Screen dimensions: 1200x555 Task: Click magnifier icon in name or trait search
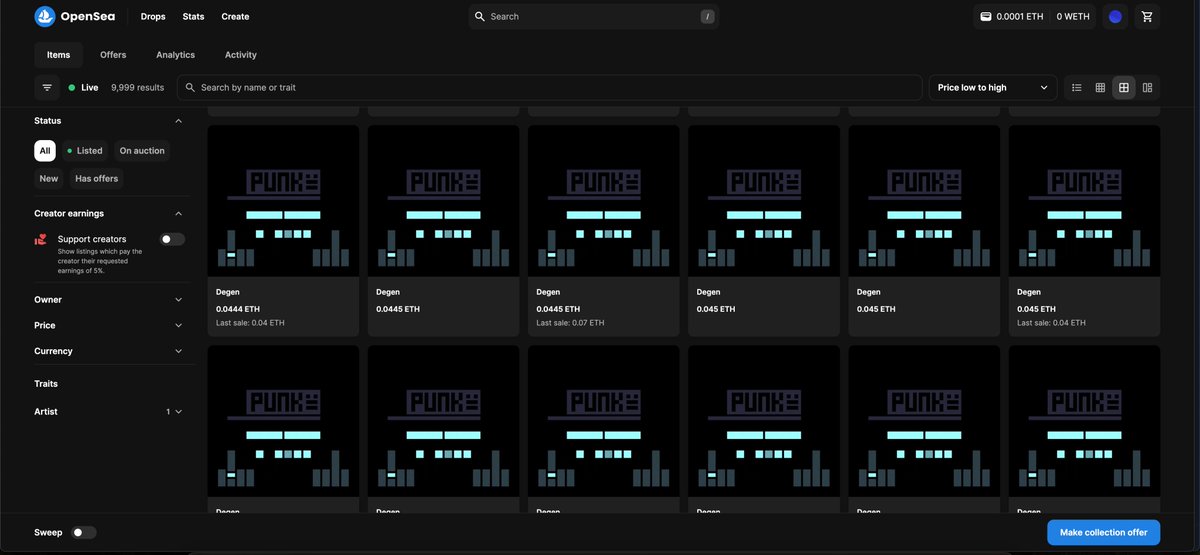[x=190, y=88]
